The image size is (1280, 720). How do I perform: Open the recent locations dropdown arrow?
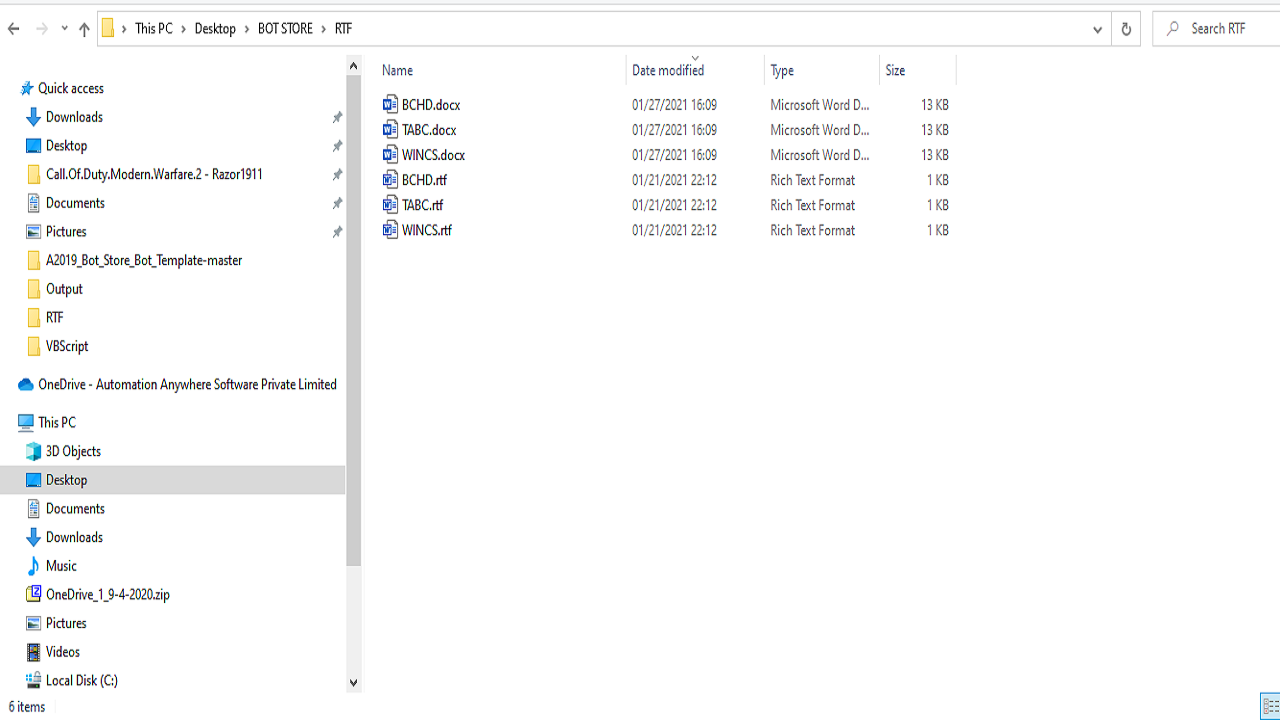(64, 29)
